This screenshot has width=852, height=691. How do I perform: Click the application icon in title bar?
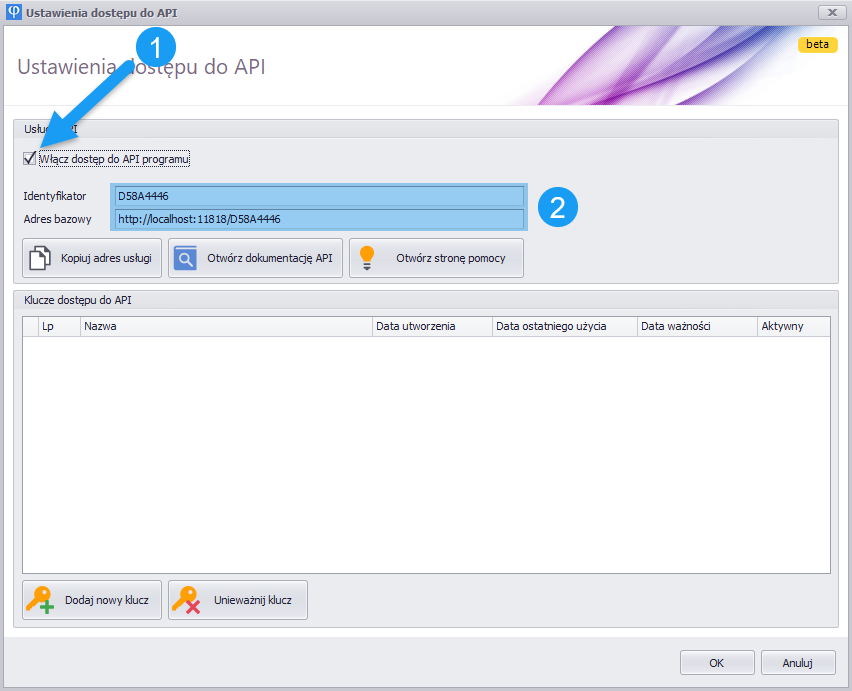(14, 12)
